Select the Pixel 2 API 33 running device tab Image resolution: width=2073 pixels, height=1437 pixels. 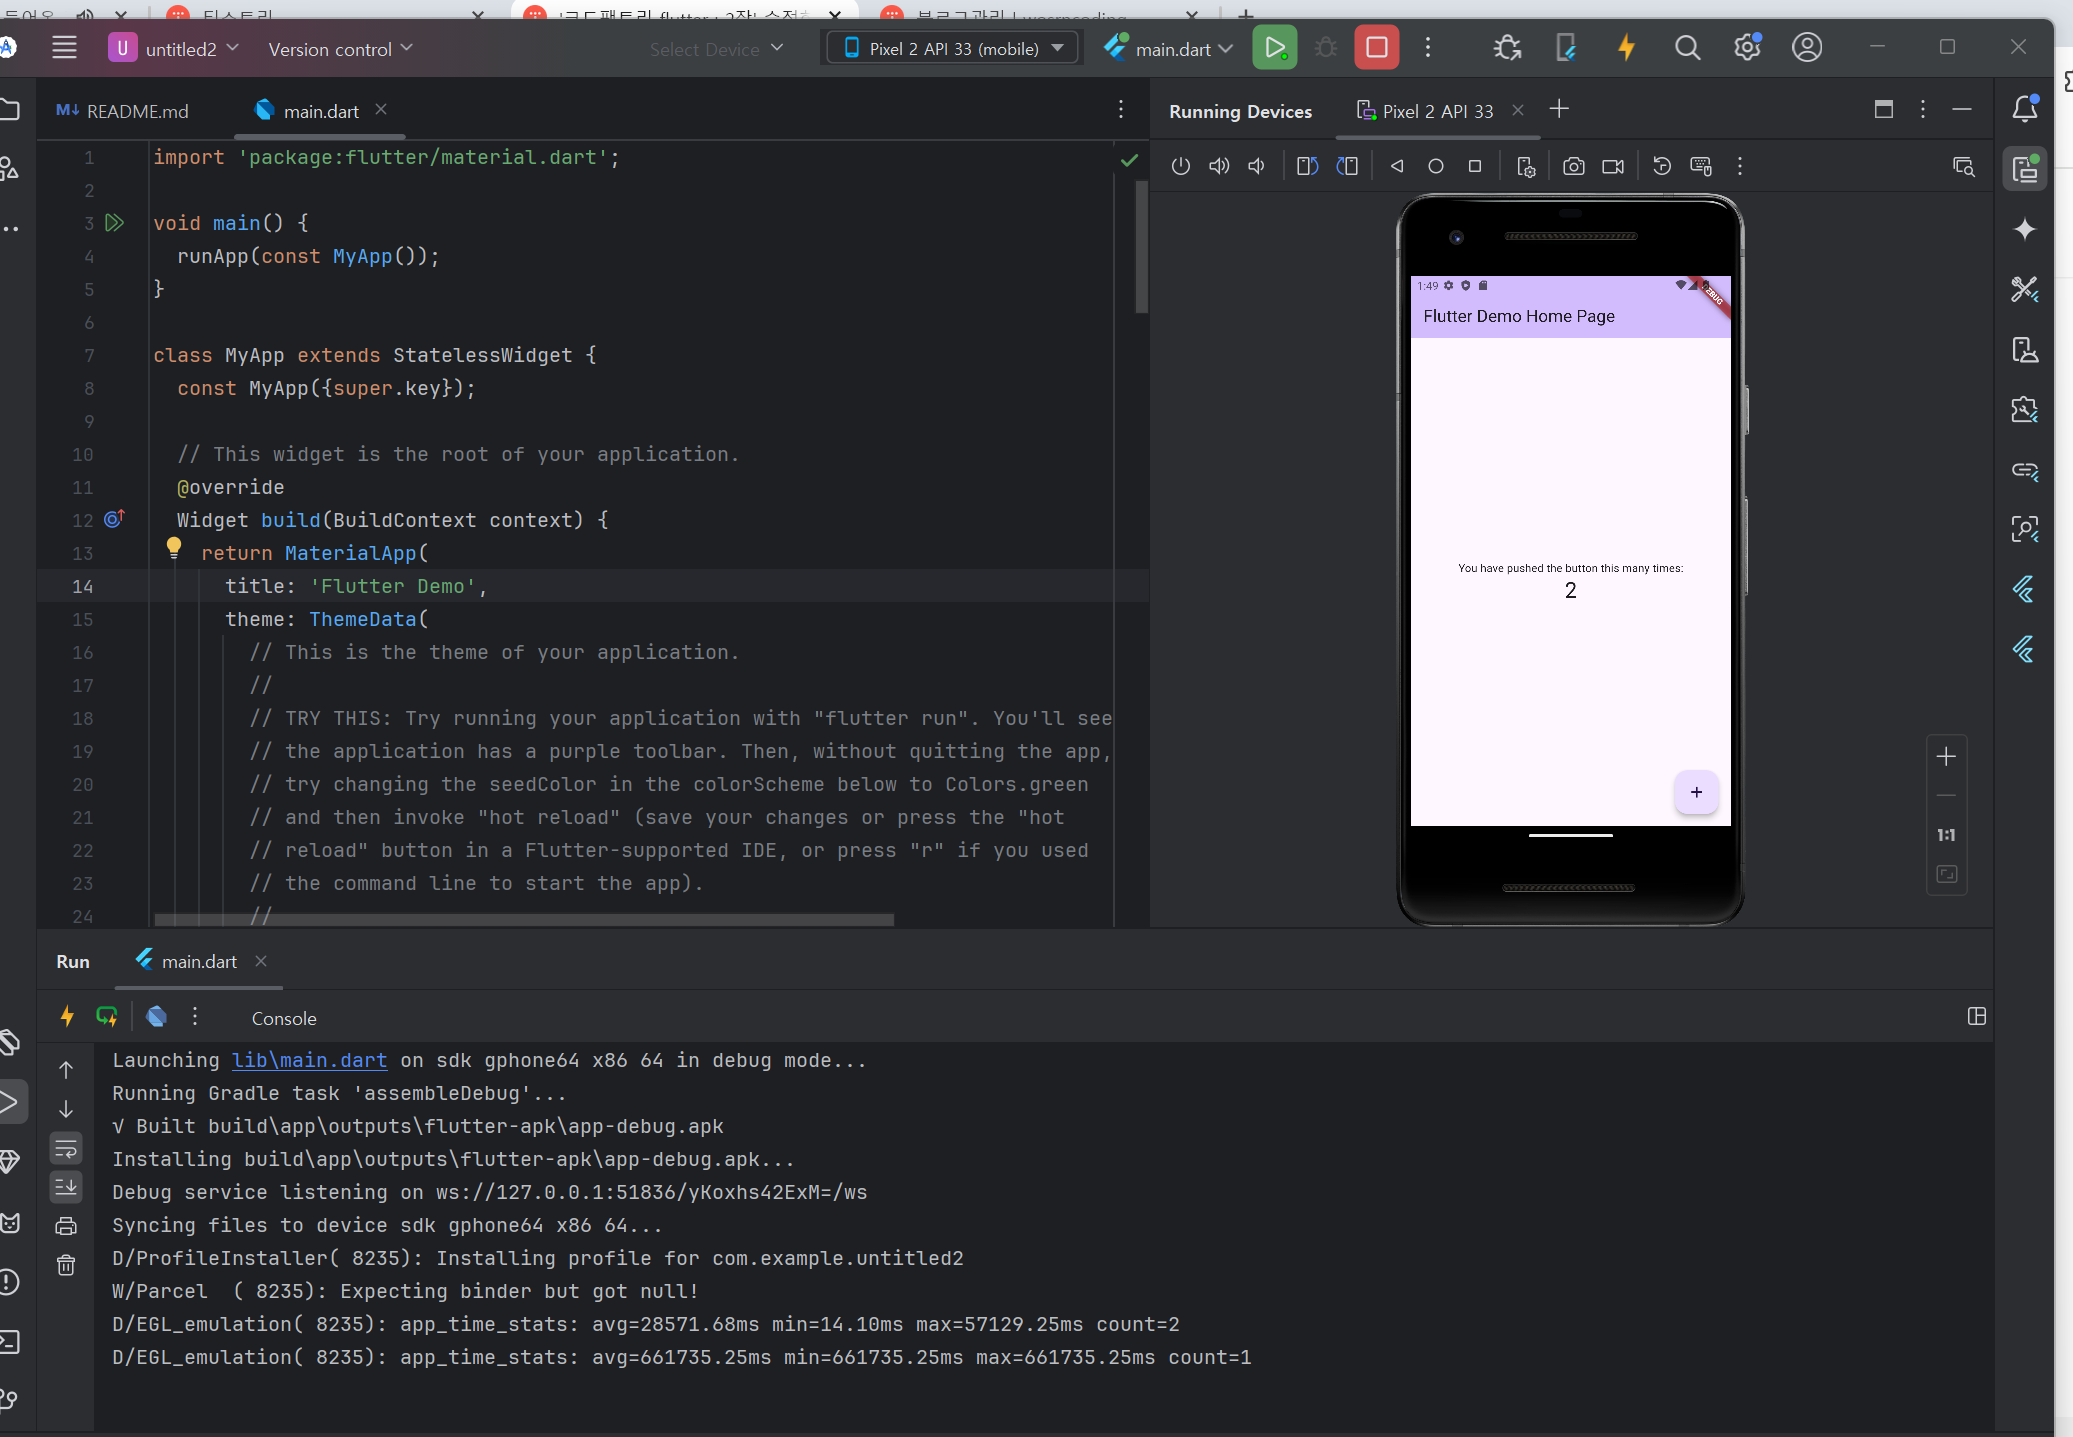1436,111
